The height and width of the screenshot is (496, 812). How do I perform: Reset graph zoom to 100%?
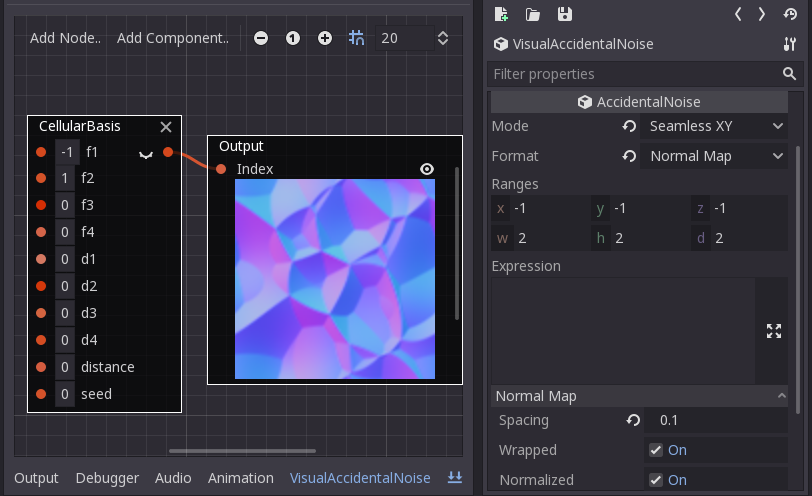coord(293,38)
